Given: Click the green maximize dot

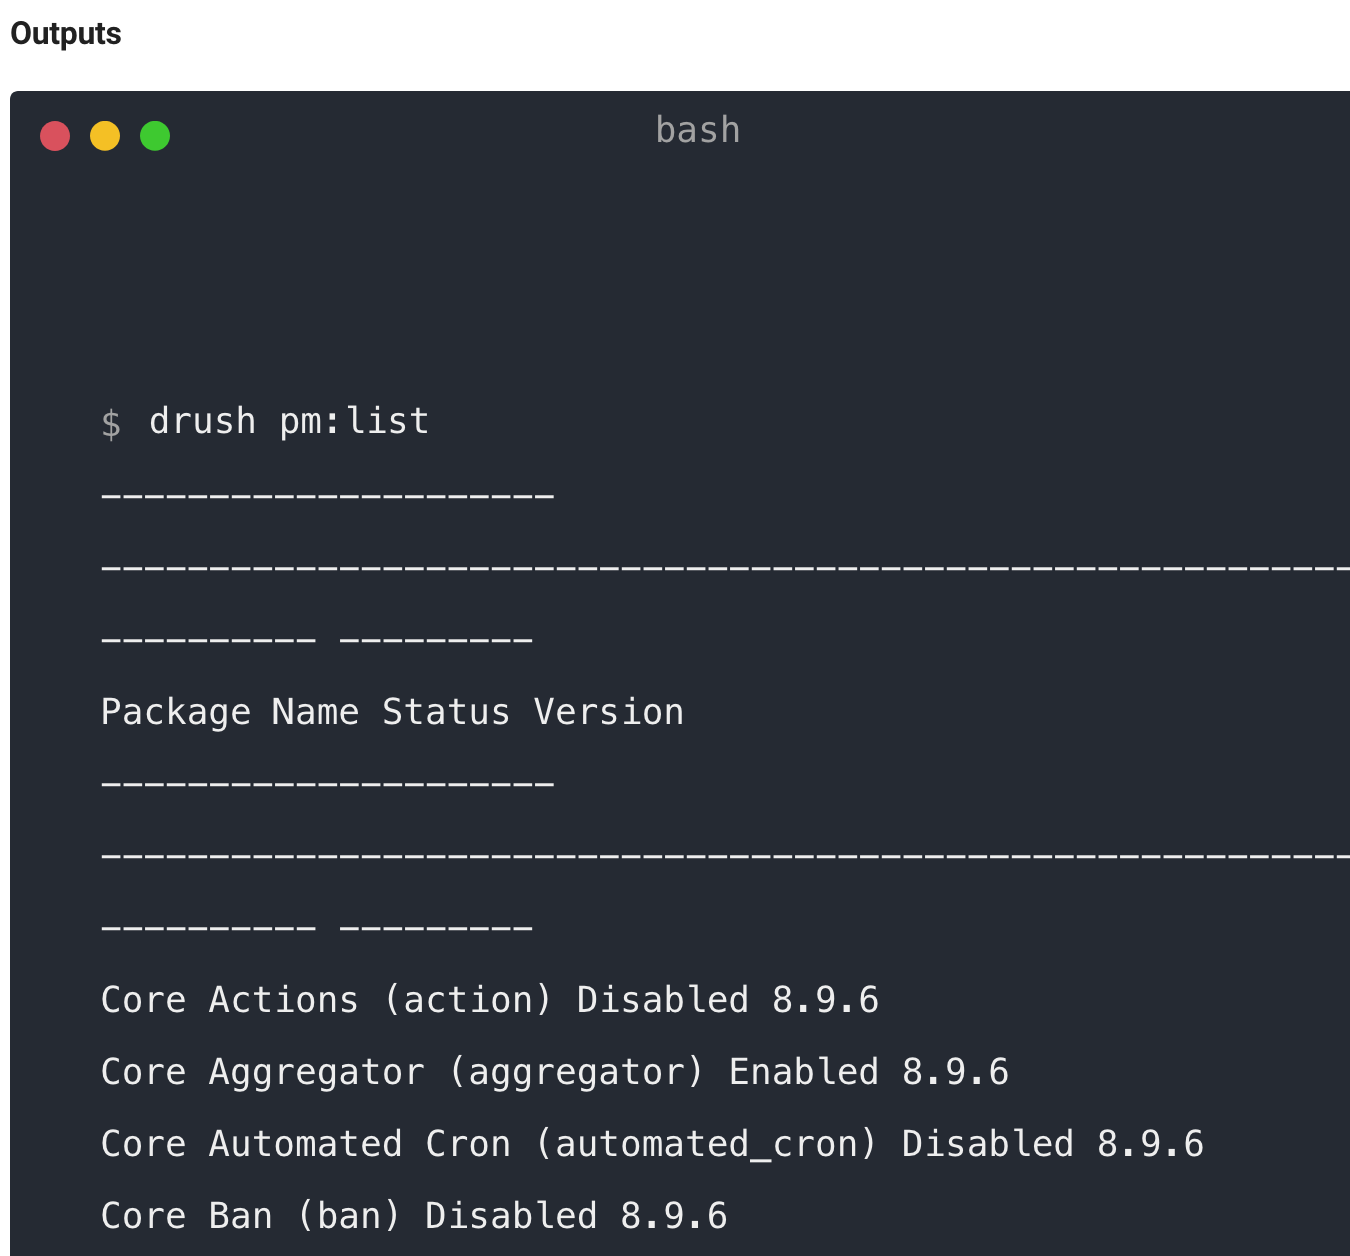Looking at the screenshot, I should (x=155, y=135).
